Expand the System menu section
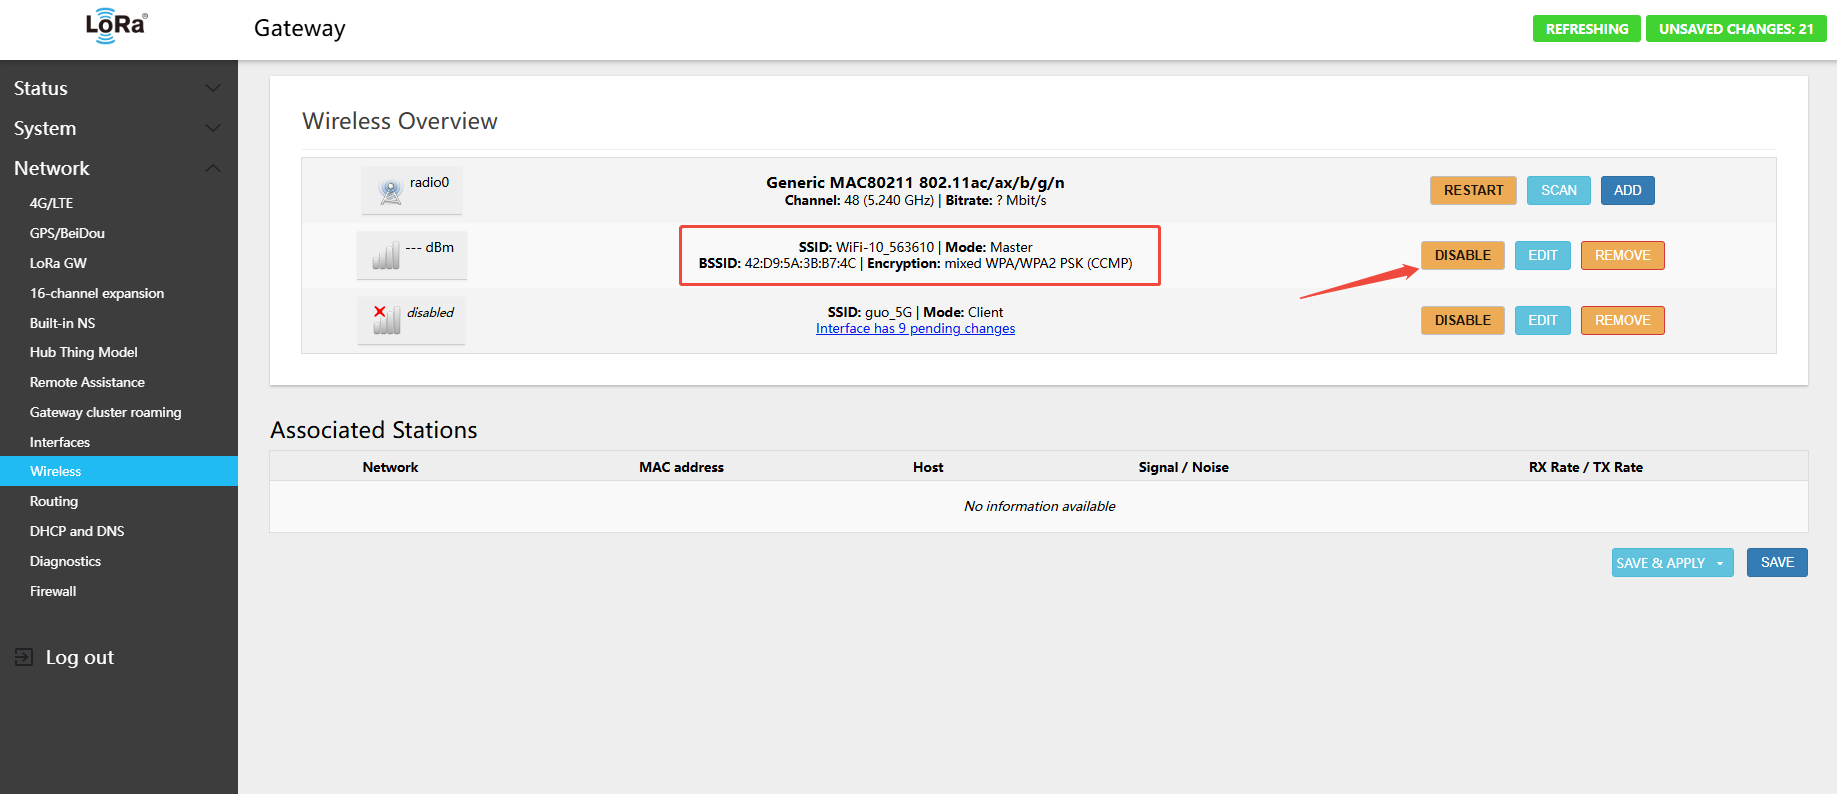Viewport: 1837px width, 794px height. pyautogui.click(x=212, y=128)
